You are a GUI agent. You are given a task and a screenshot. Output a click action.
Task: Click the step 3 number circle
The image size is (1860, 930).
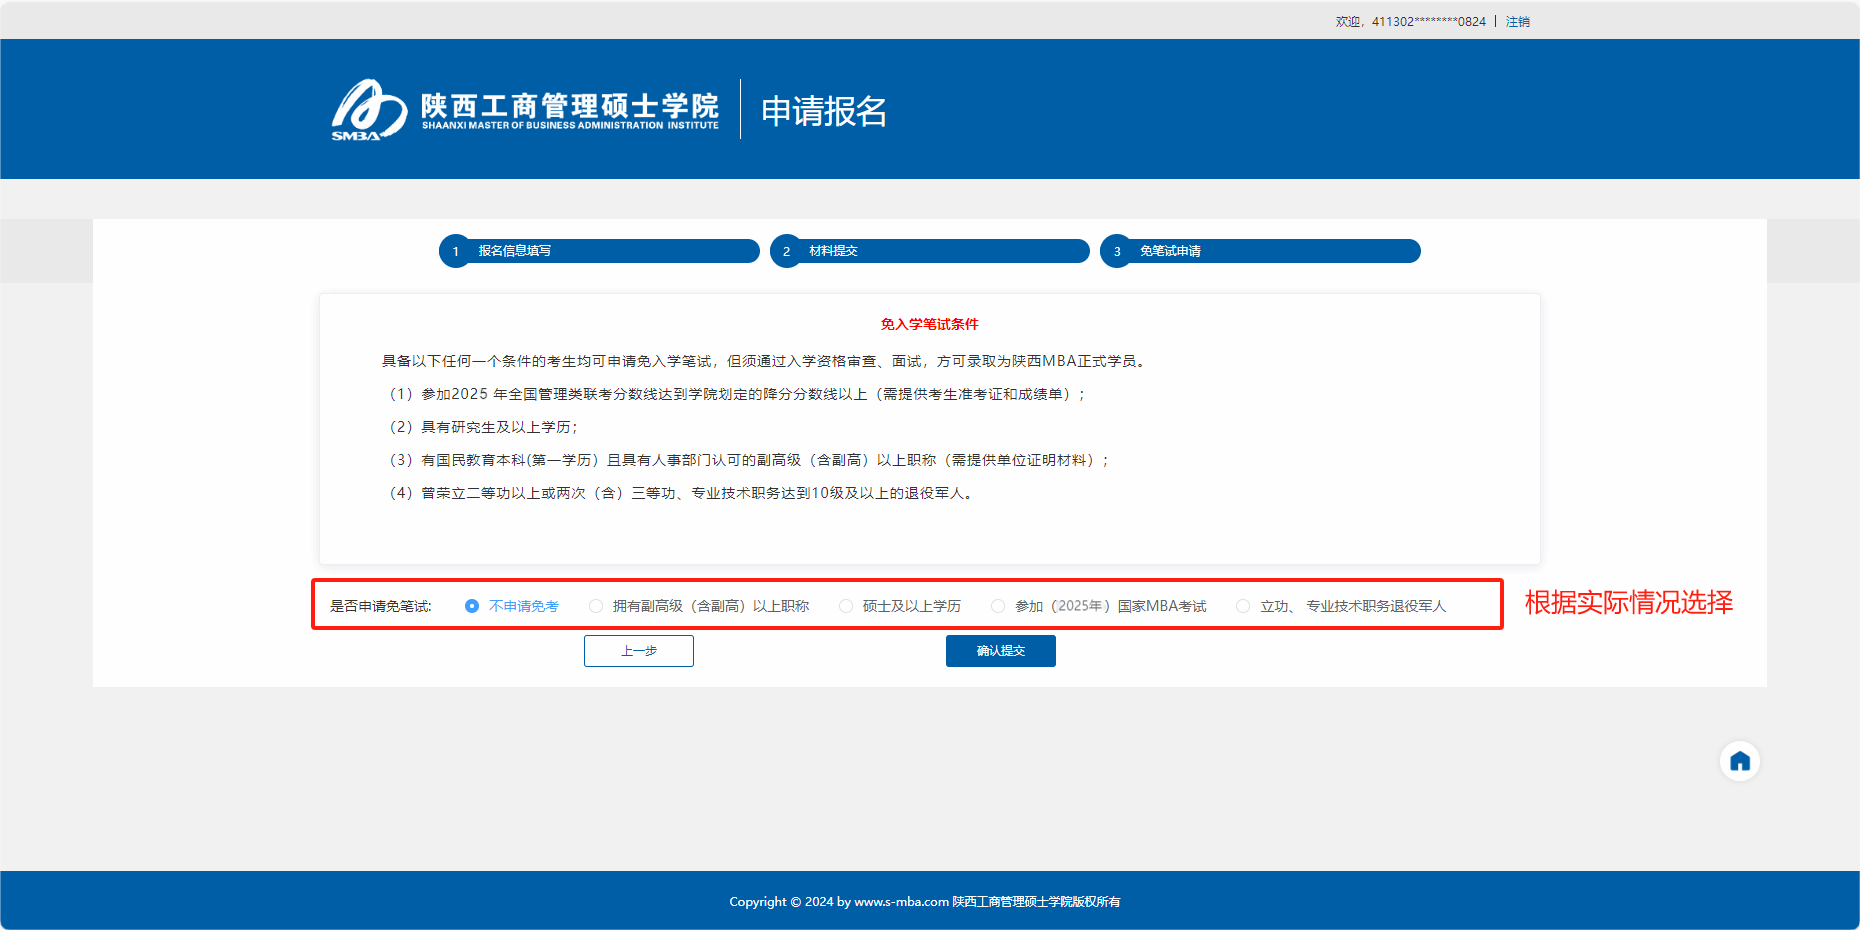1117,251
